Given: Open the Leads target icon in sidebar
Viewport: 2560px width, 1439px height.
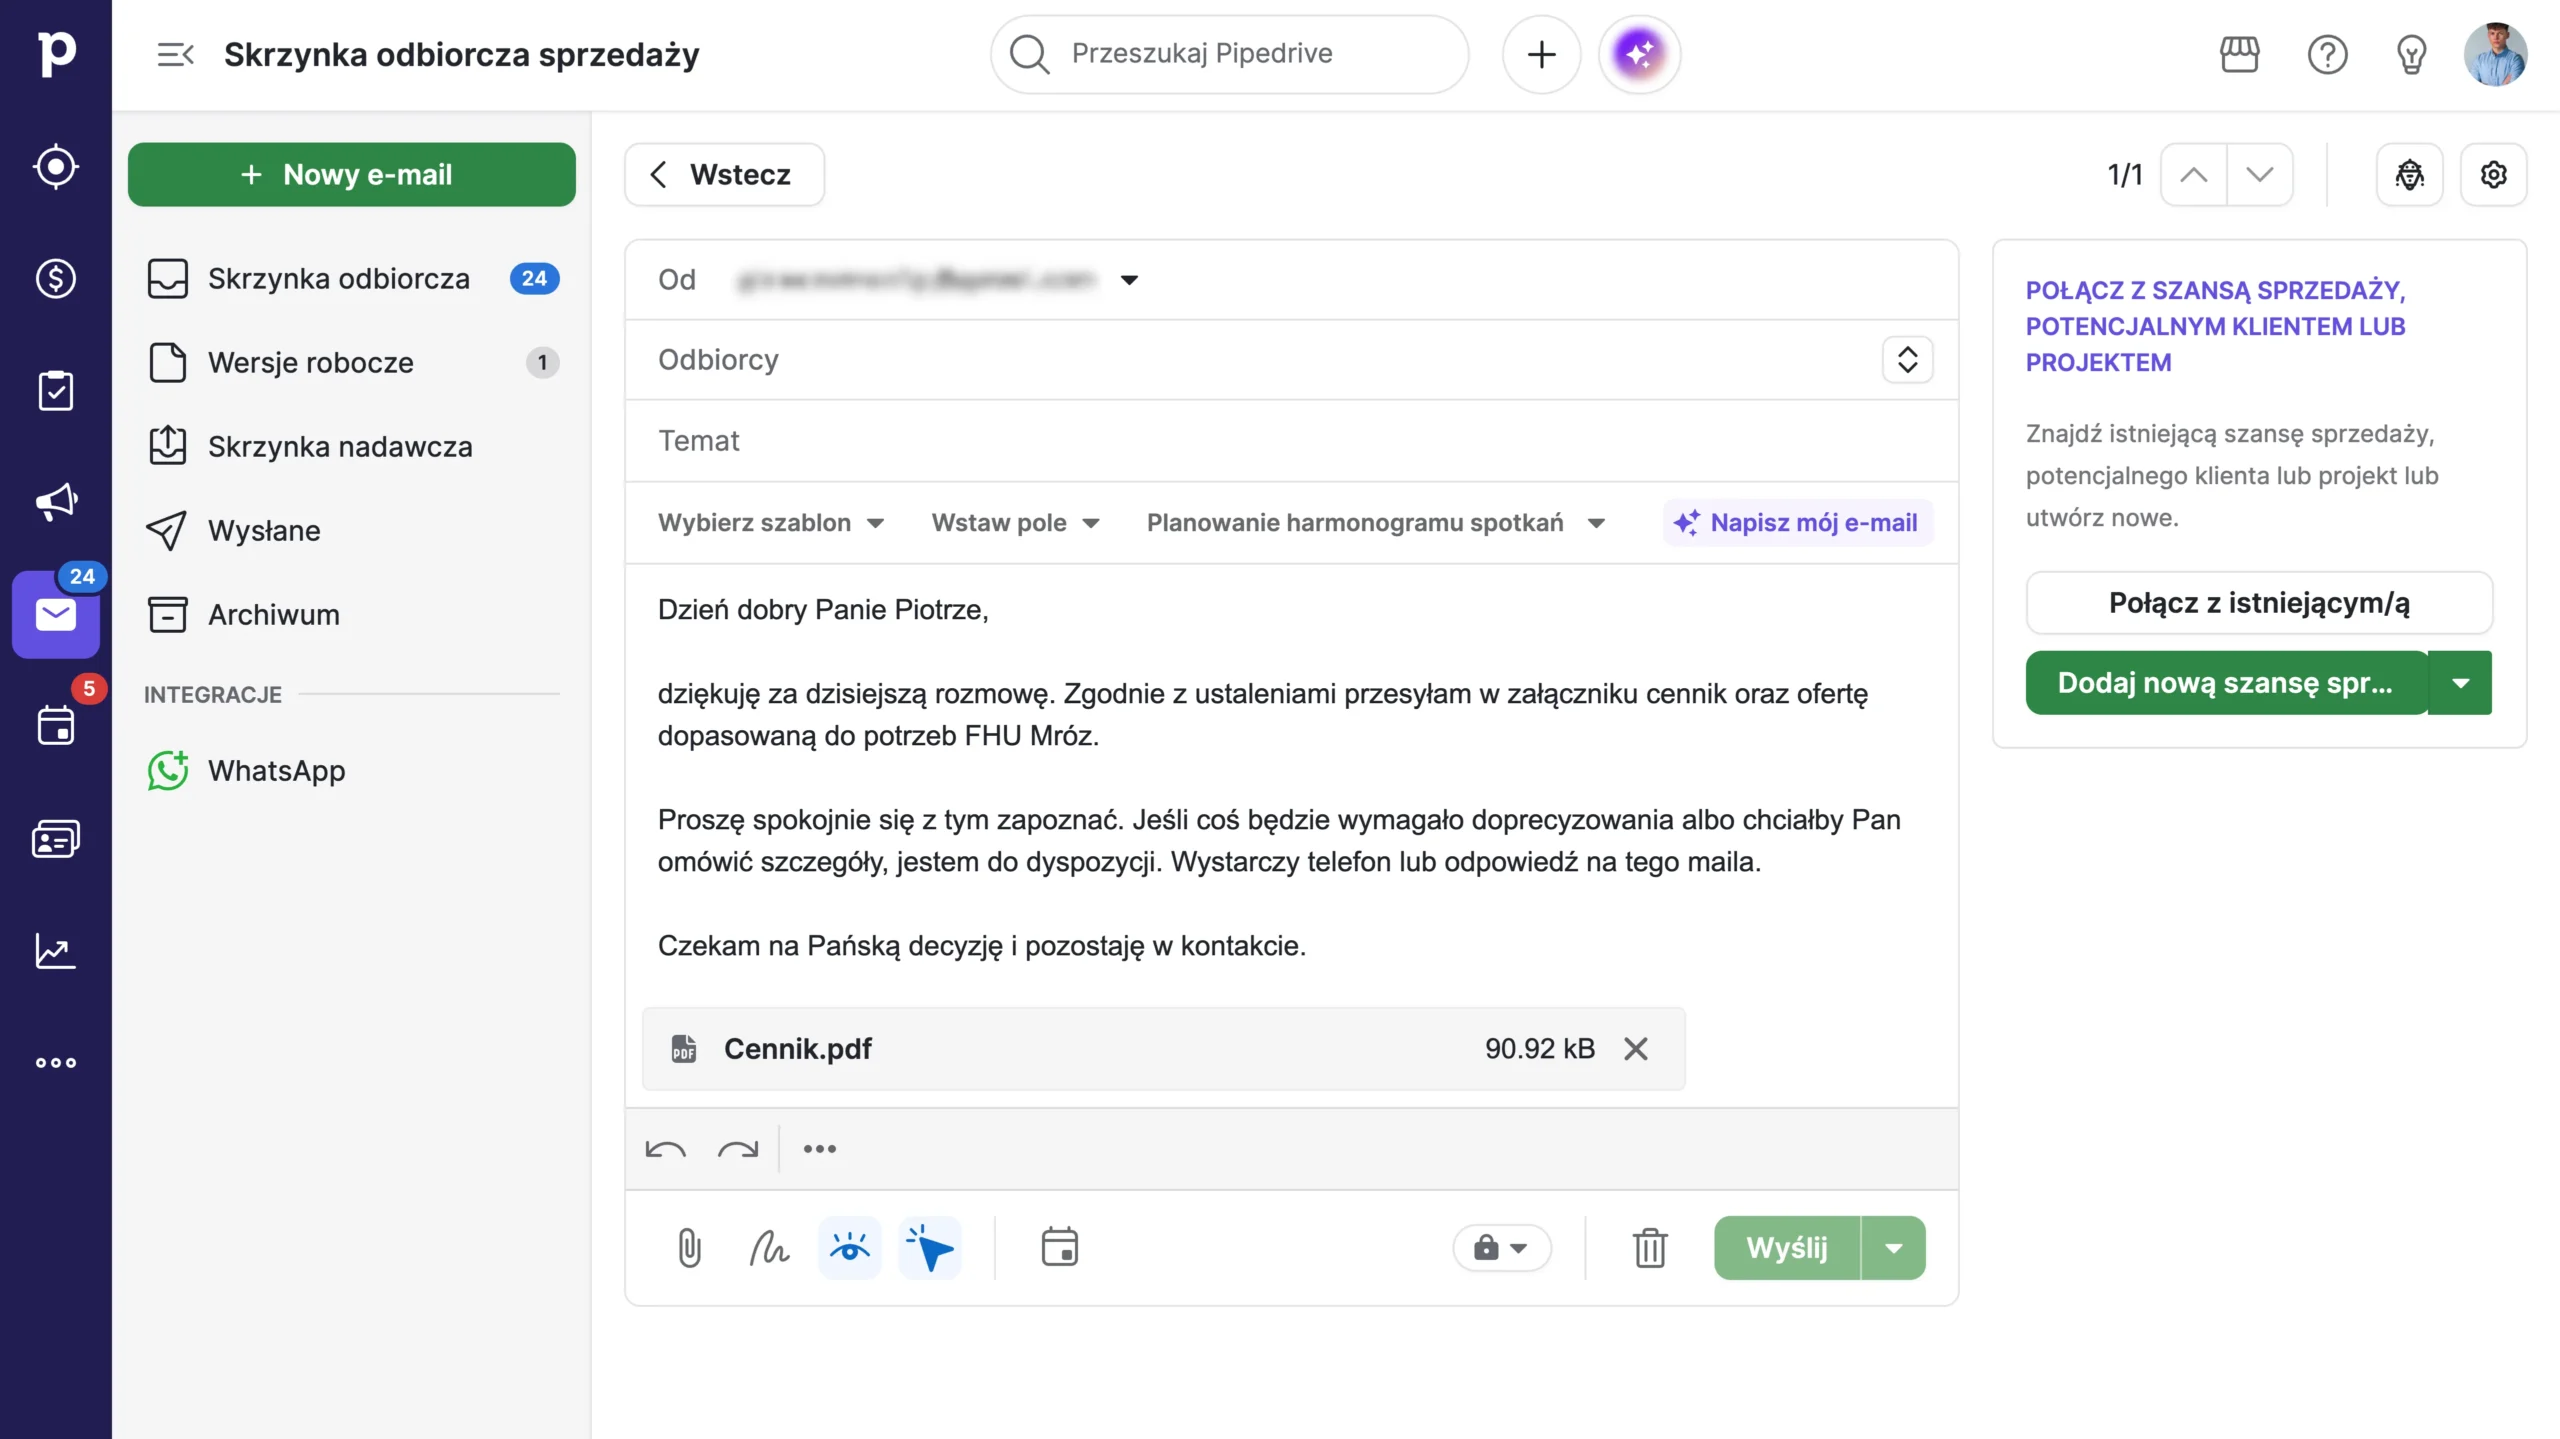Looking at the screenshot, I should click(x=56, y=166).
